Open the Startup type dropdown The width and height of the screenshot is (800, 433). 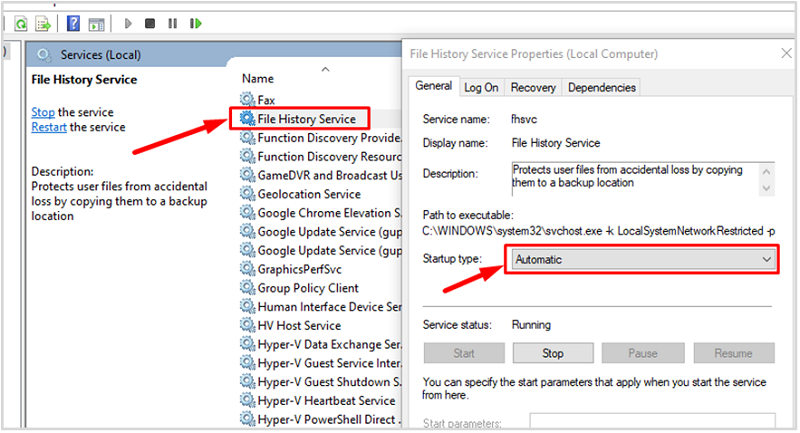(x=641, y=259)
